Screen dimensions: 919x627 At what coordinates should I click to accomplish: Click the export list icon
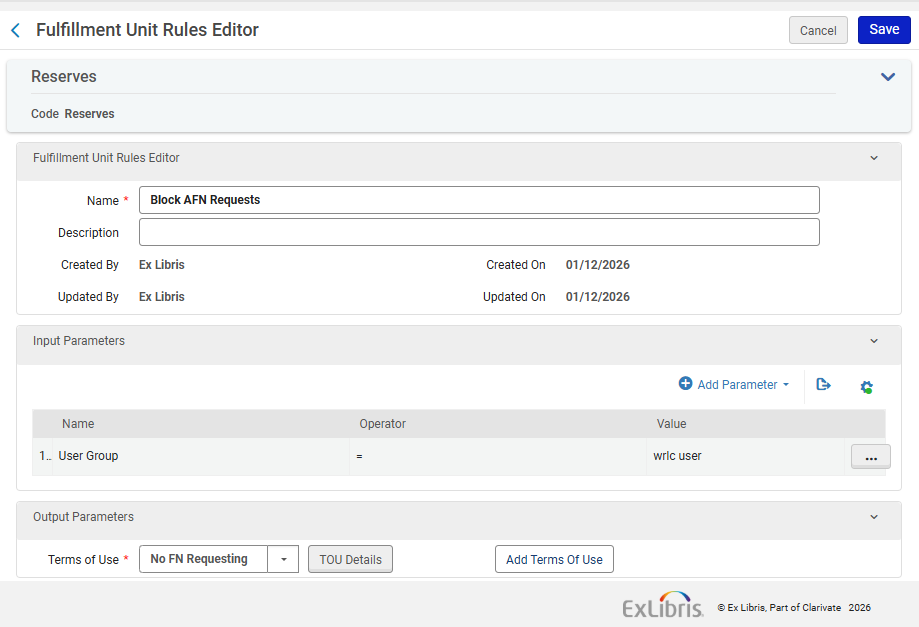click(x=823, y=385)
